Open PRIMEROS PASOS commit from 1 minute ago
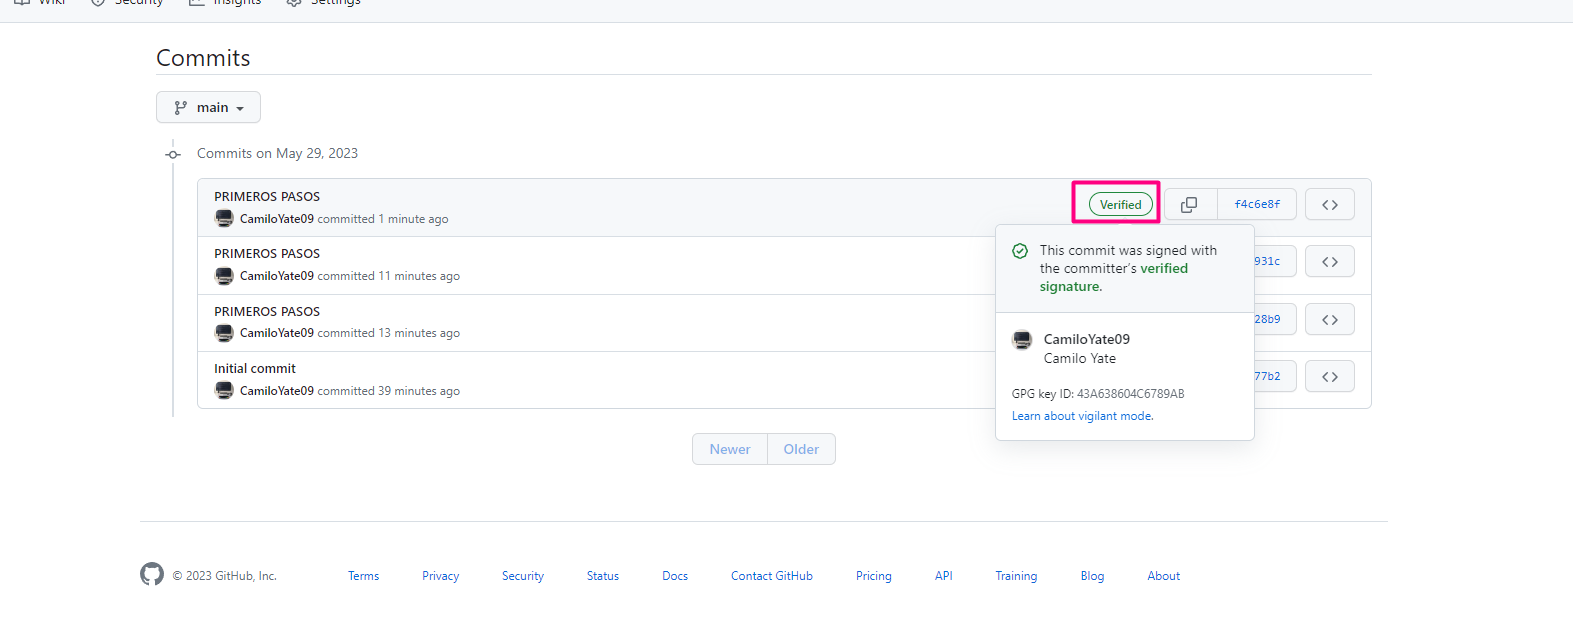 click(267, 196)
